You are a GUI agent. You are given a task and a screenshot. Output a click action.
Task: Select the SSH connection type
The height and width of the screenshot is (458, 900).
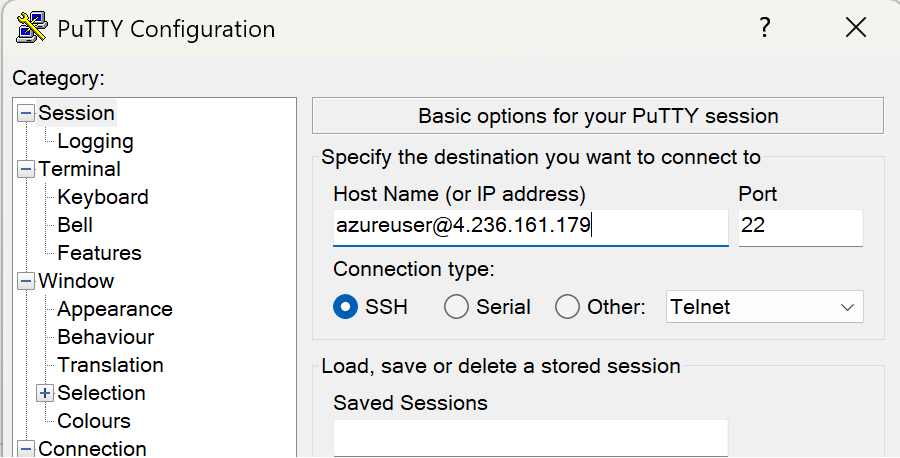[x=346, y=307]
